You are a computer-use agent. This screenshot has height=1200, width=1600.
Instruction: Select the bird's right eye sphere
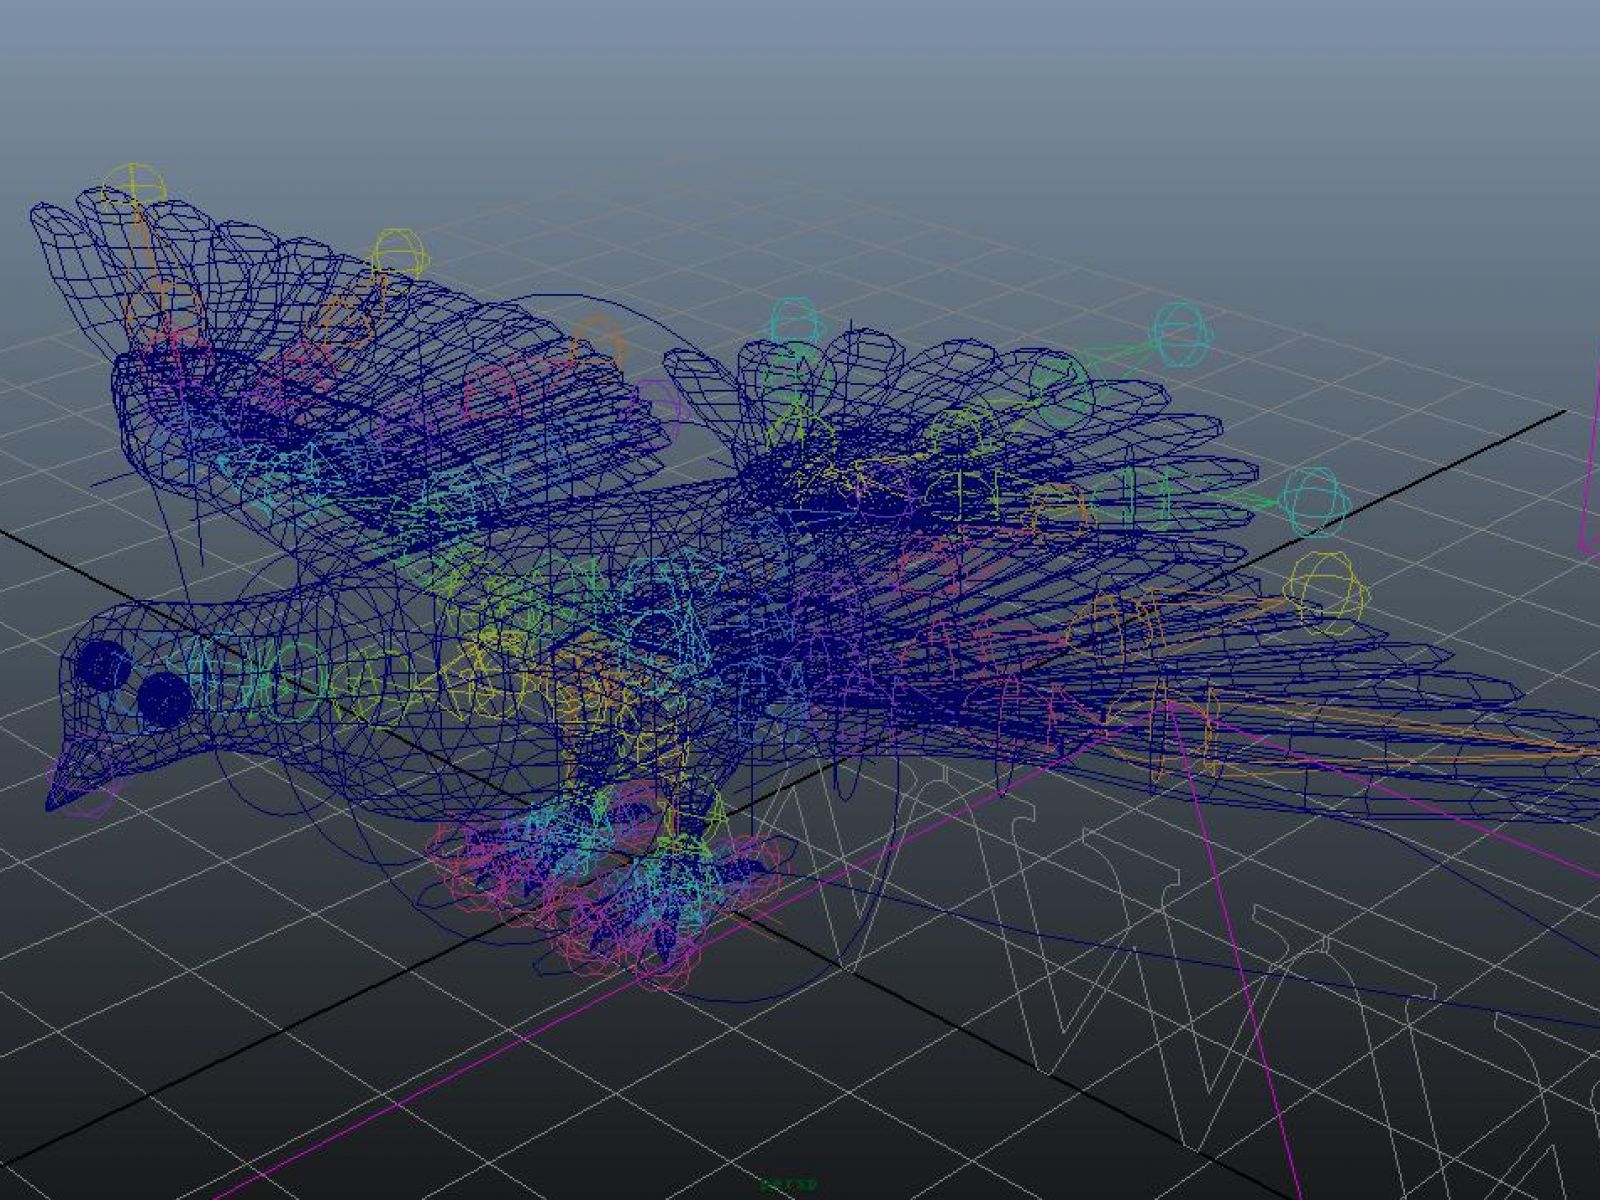164,698
